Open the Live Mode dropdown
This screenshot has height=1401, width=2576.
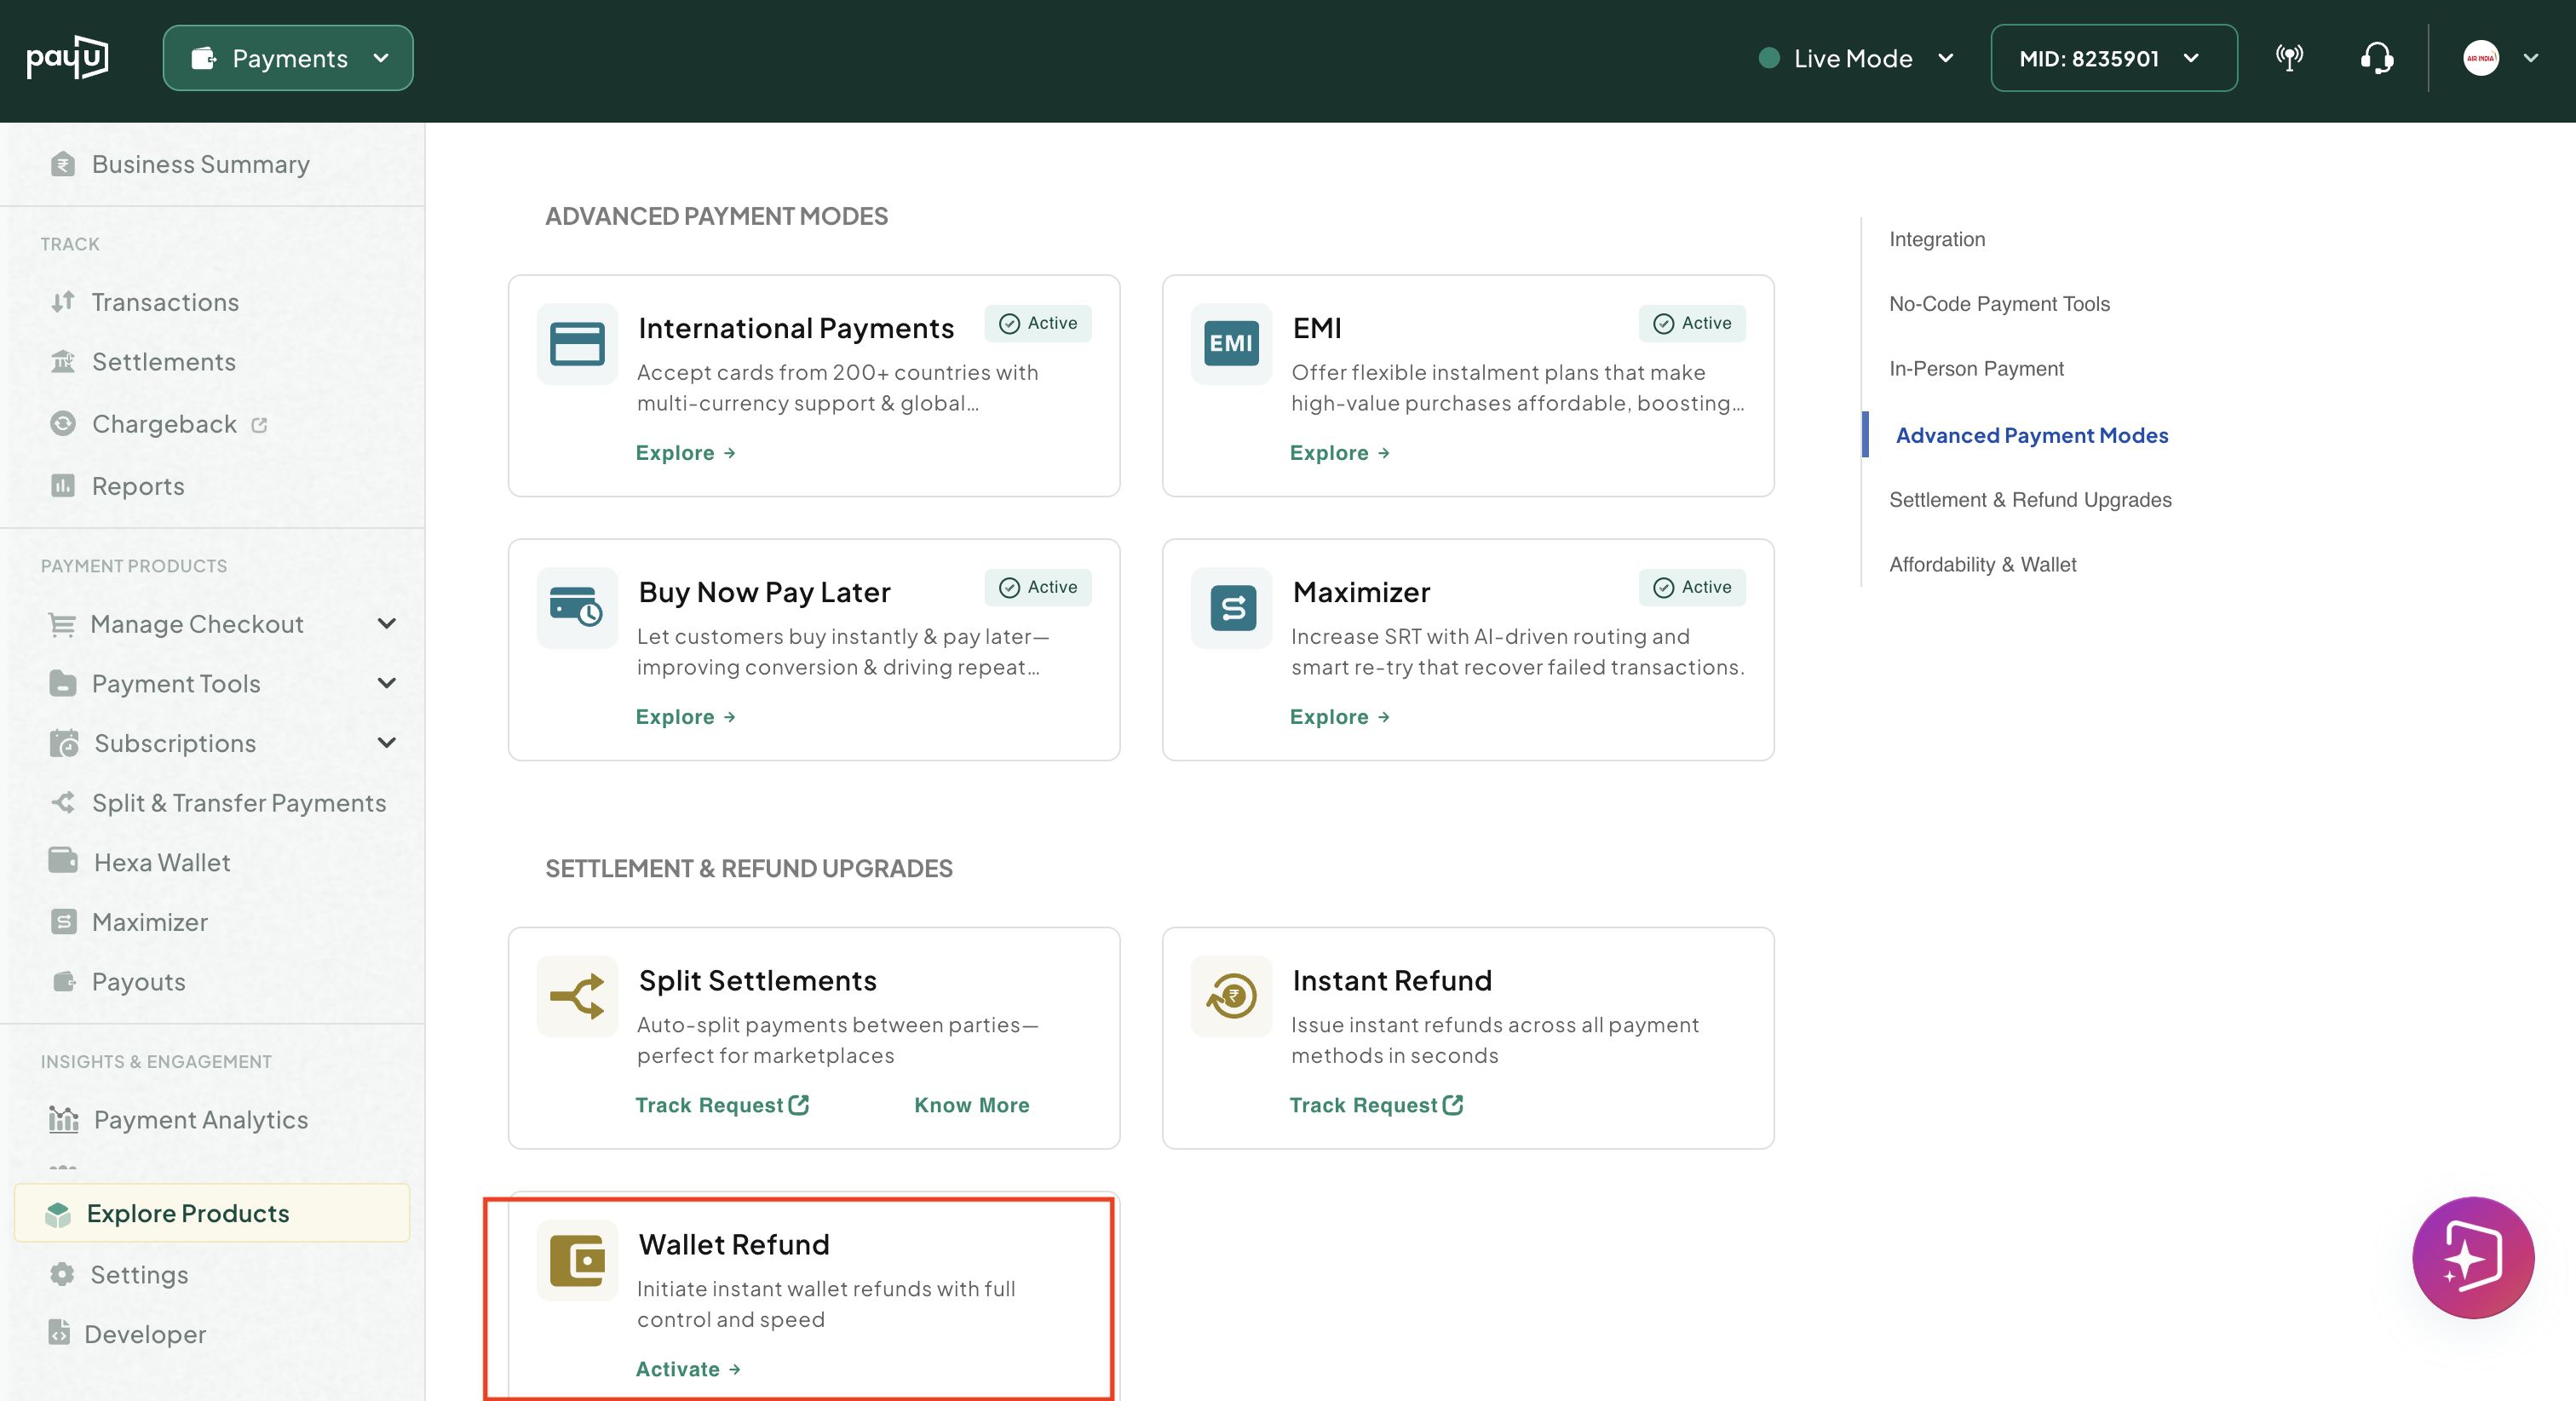[x=1856, y=58]
